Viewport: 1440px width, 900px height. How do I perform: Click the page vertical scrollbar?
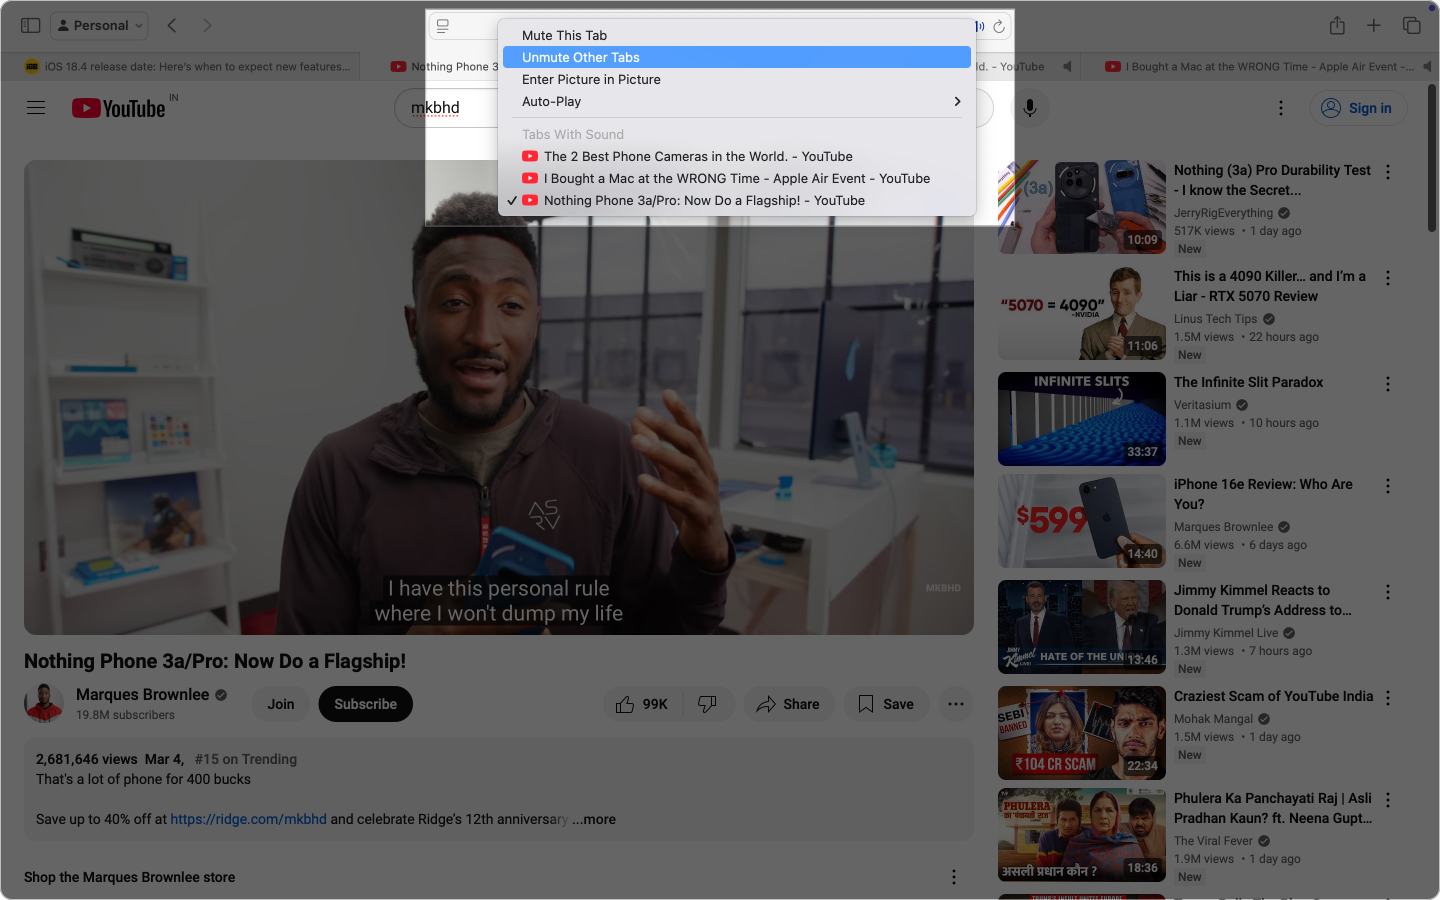click(1432, 160)
